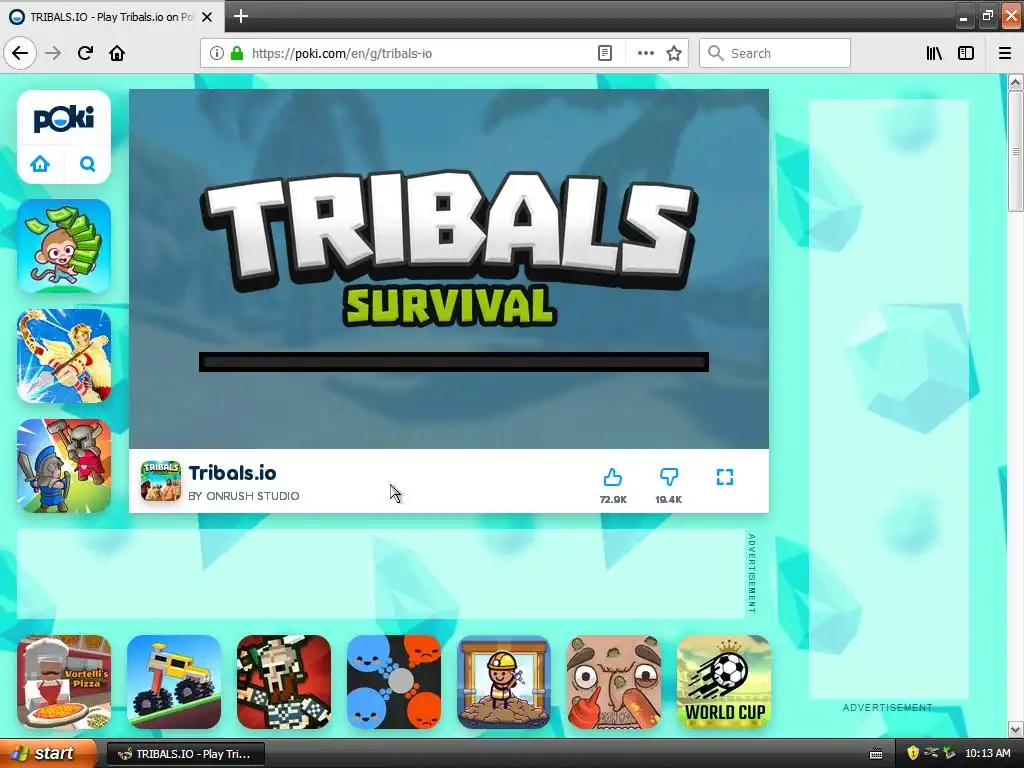Open Poki game search magnifier
The image size is (1024, 768).
(x=88, y=163)
